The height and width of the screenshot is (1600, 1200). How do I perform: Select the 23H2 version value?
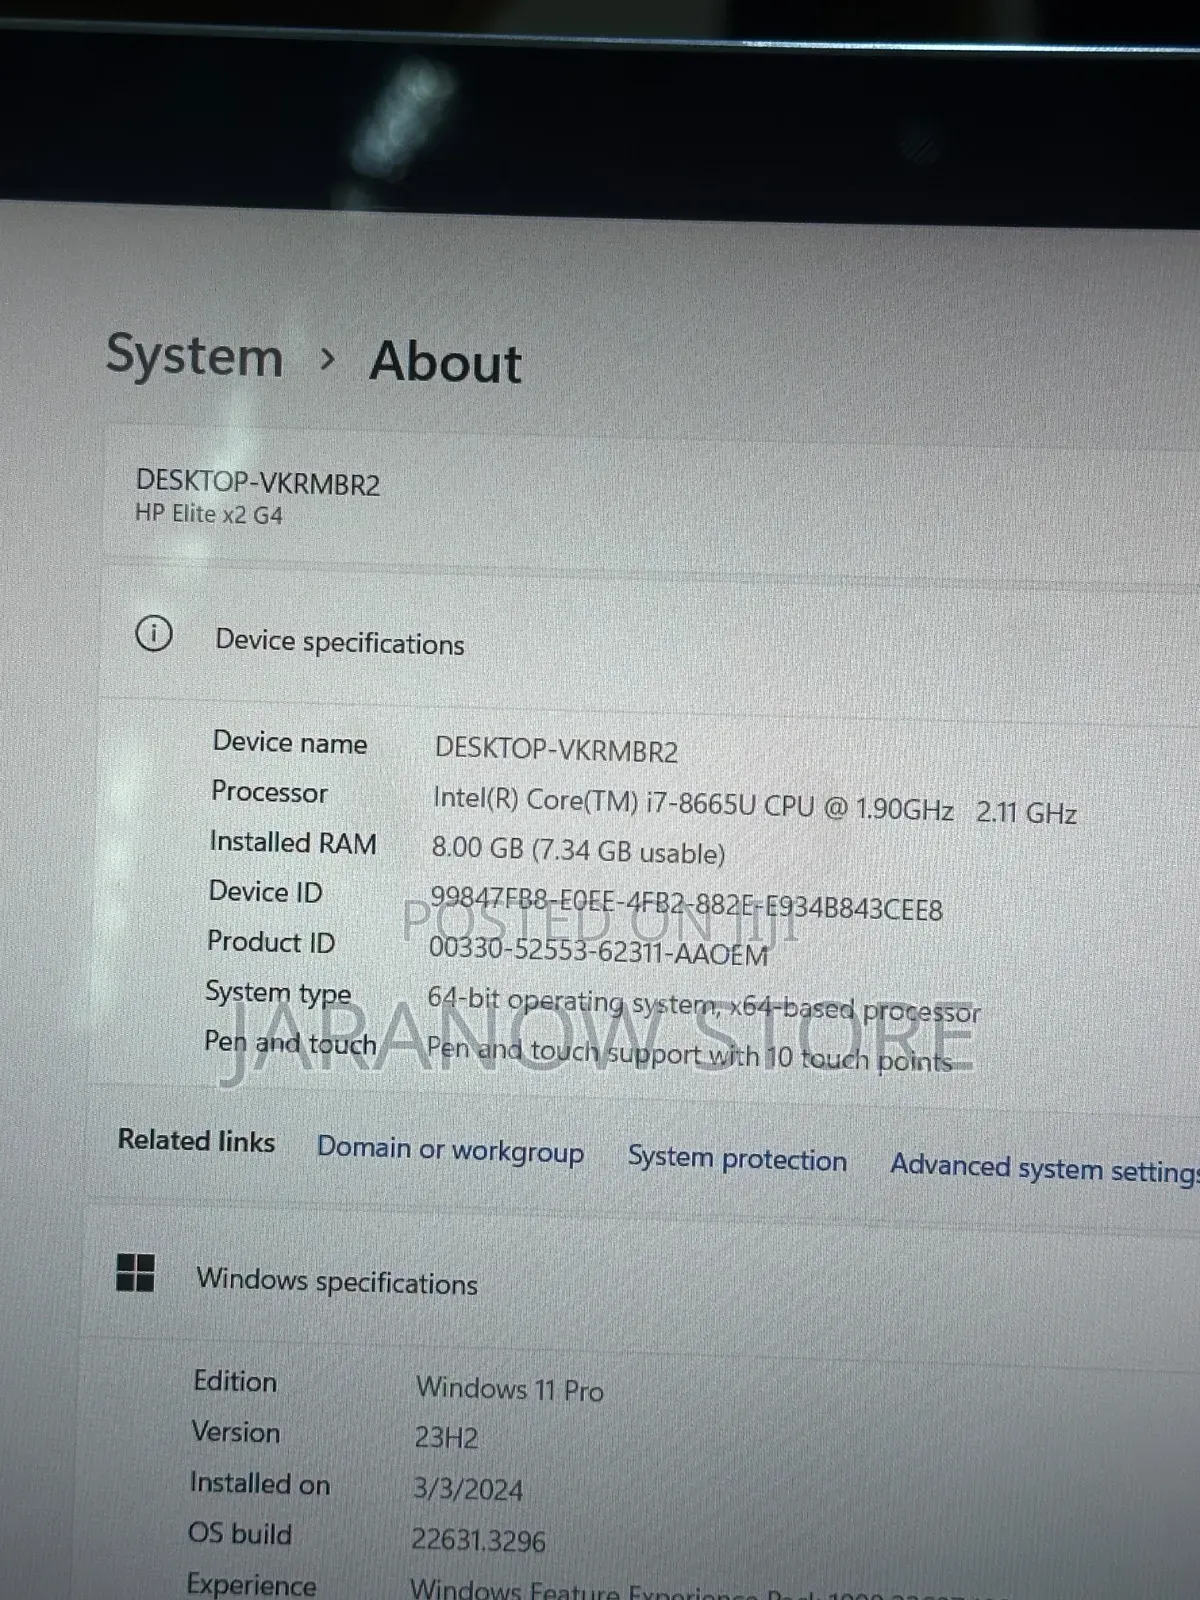446,1438
